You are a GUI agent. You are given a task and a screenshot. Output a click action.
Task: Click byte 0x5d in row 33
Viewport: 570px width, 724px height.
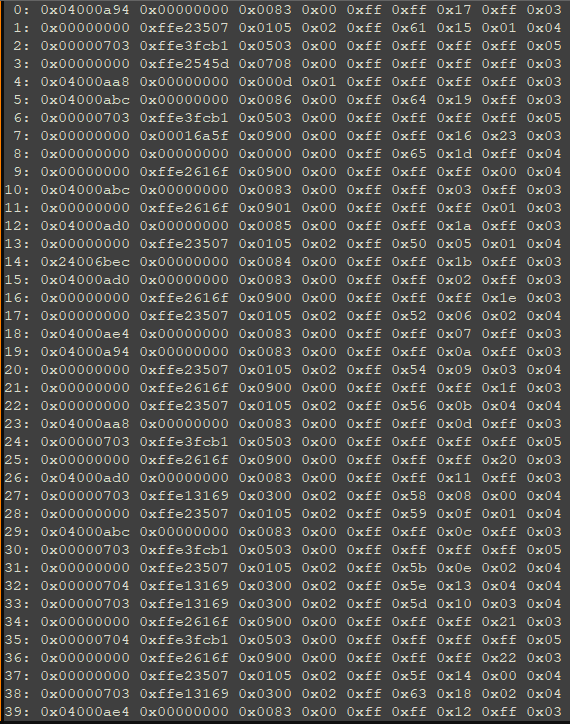click(409, 604)
